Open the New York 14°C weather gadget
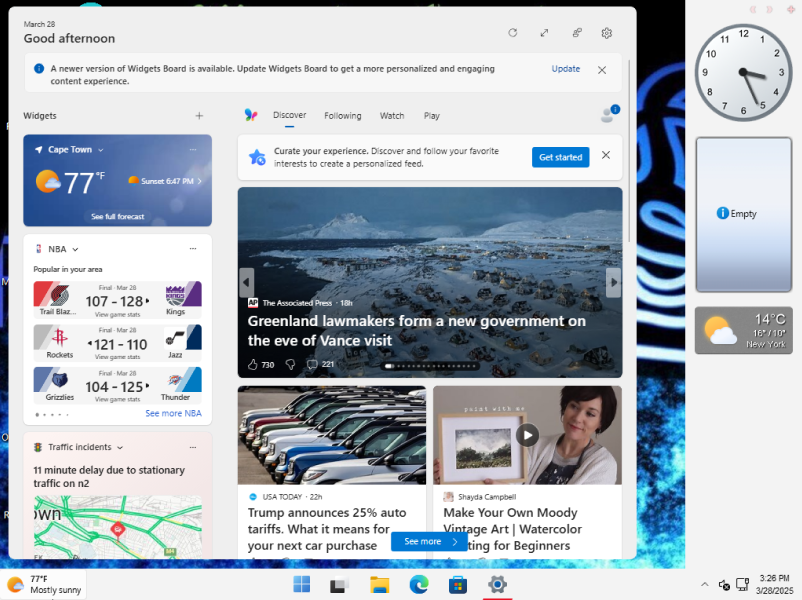Image resolution: width=802 pixels, height=600 pixels. click(x=744, y=330)
